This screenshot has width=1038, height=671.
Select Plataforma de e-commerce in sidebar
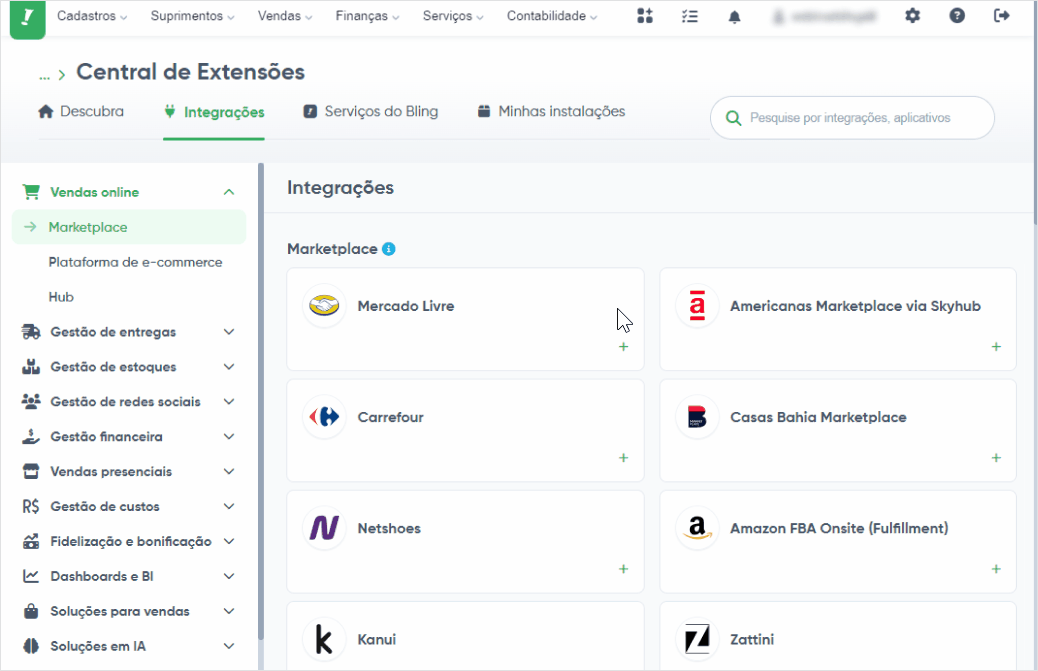coord(135,262)
